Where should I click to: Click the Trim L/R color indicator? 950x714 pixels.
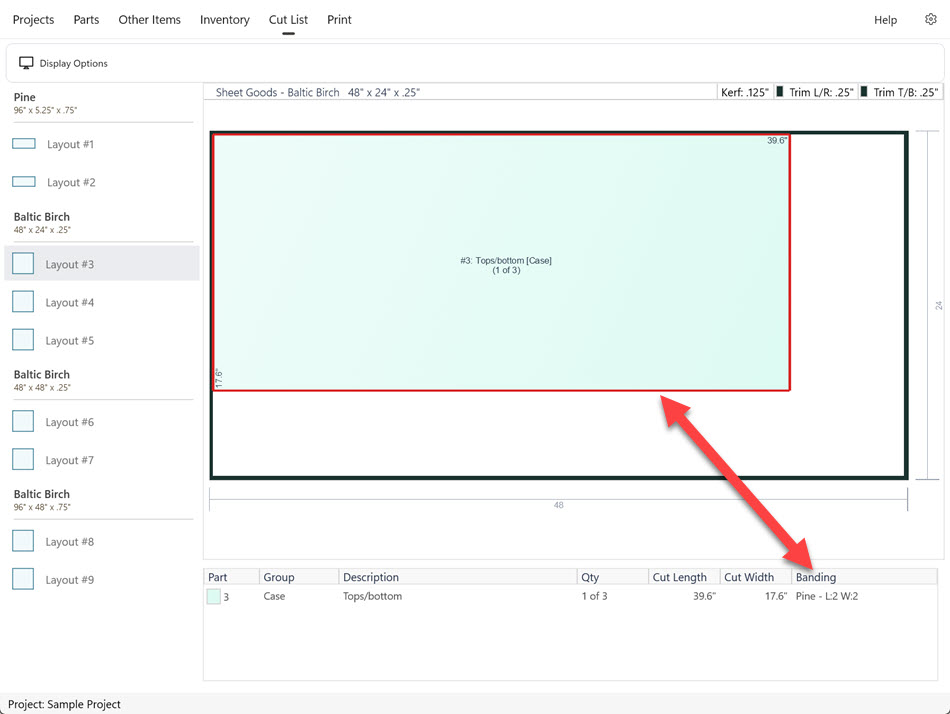click(780, 92)
